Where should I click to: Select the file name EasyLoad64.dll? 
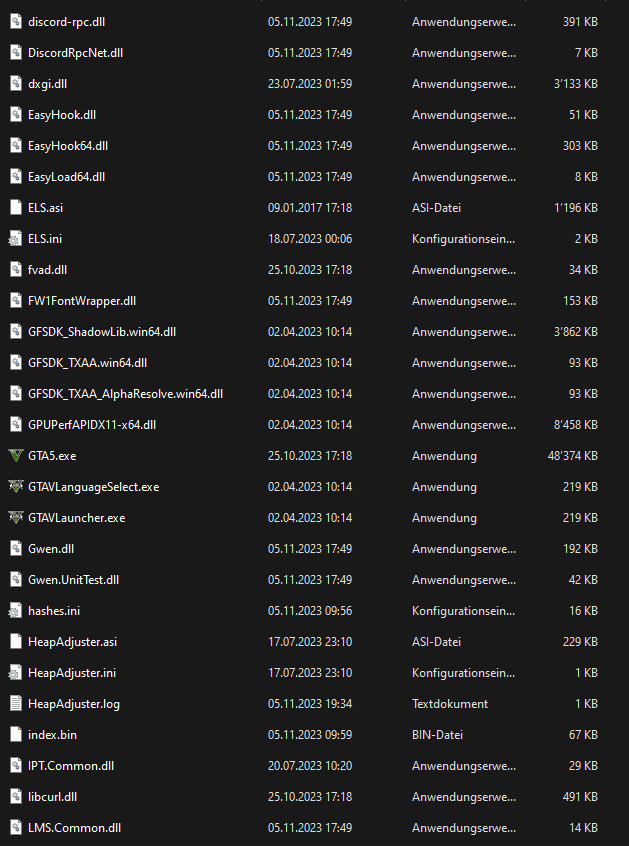[66, 177]
